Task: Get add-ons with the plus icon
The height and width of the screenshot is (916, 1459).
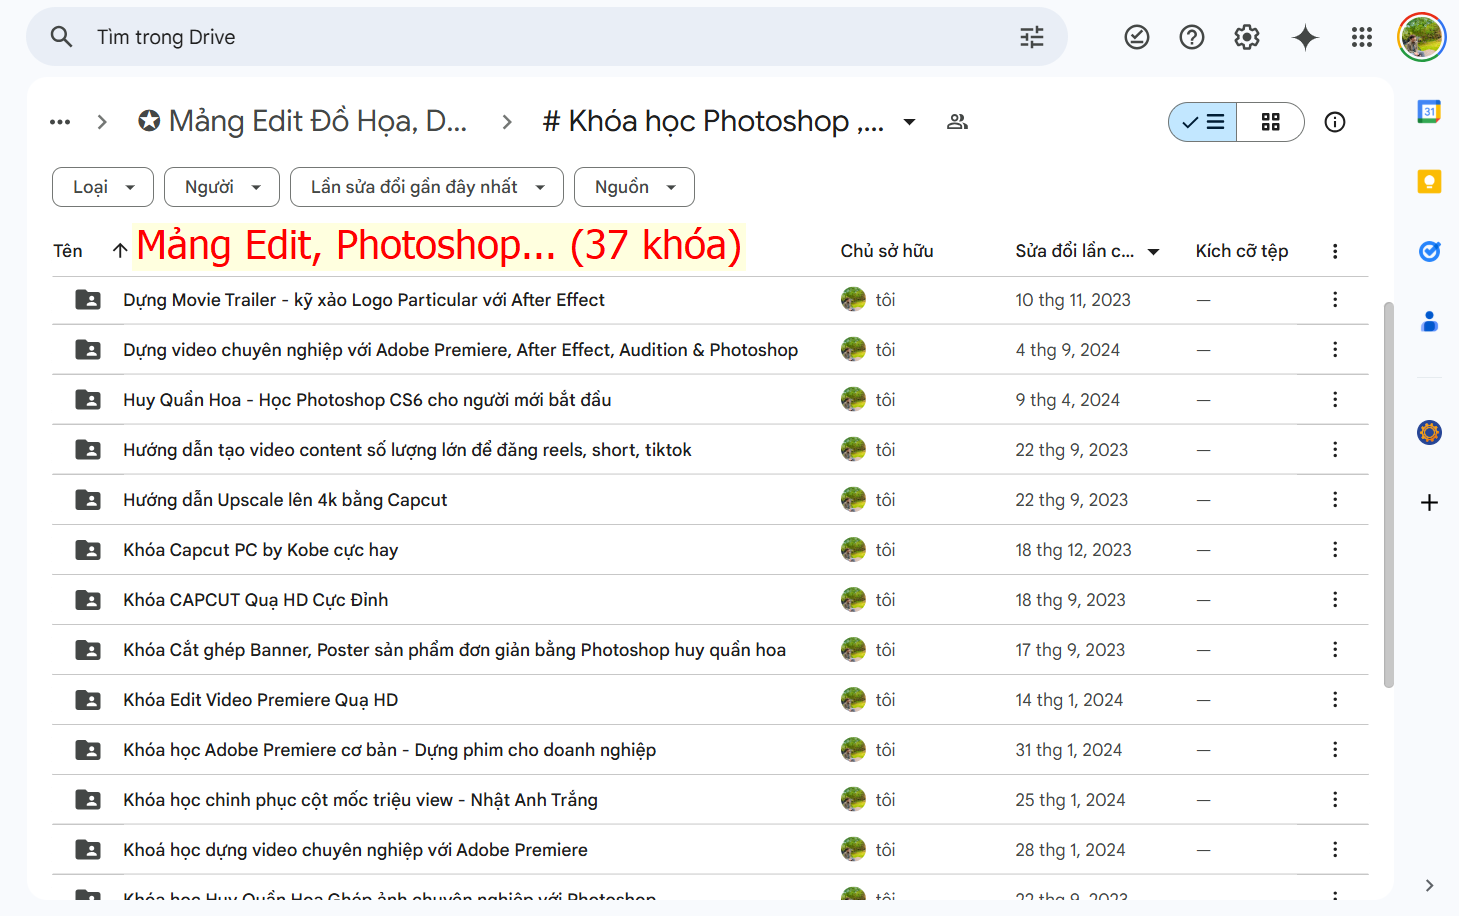Action: [1429, 502]
